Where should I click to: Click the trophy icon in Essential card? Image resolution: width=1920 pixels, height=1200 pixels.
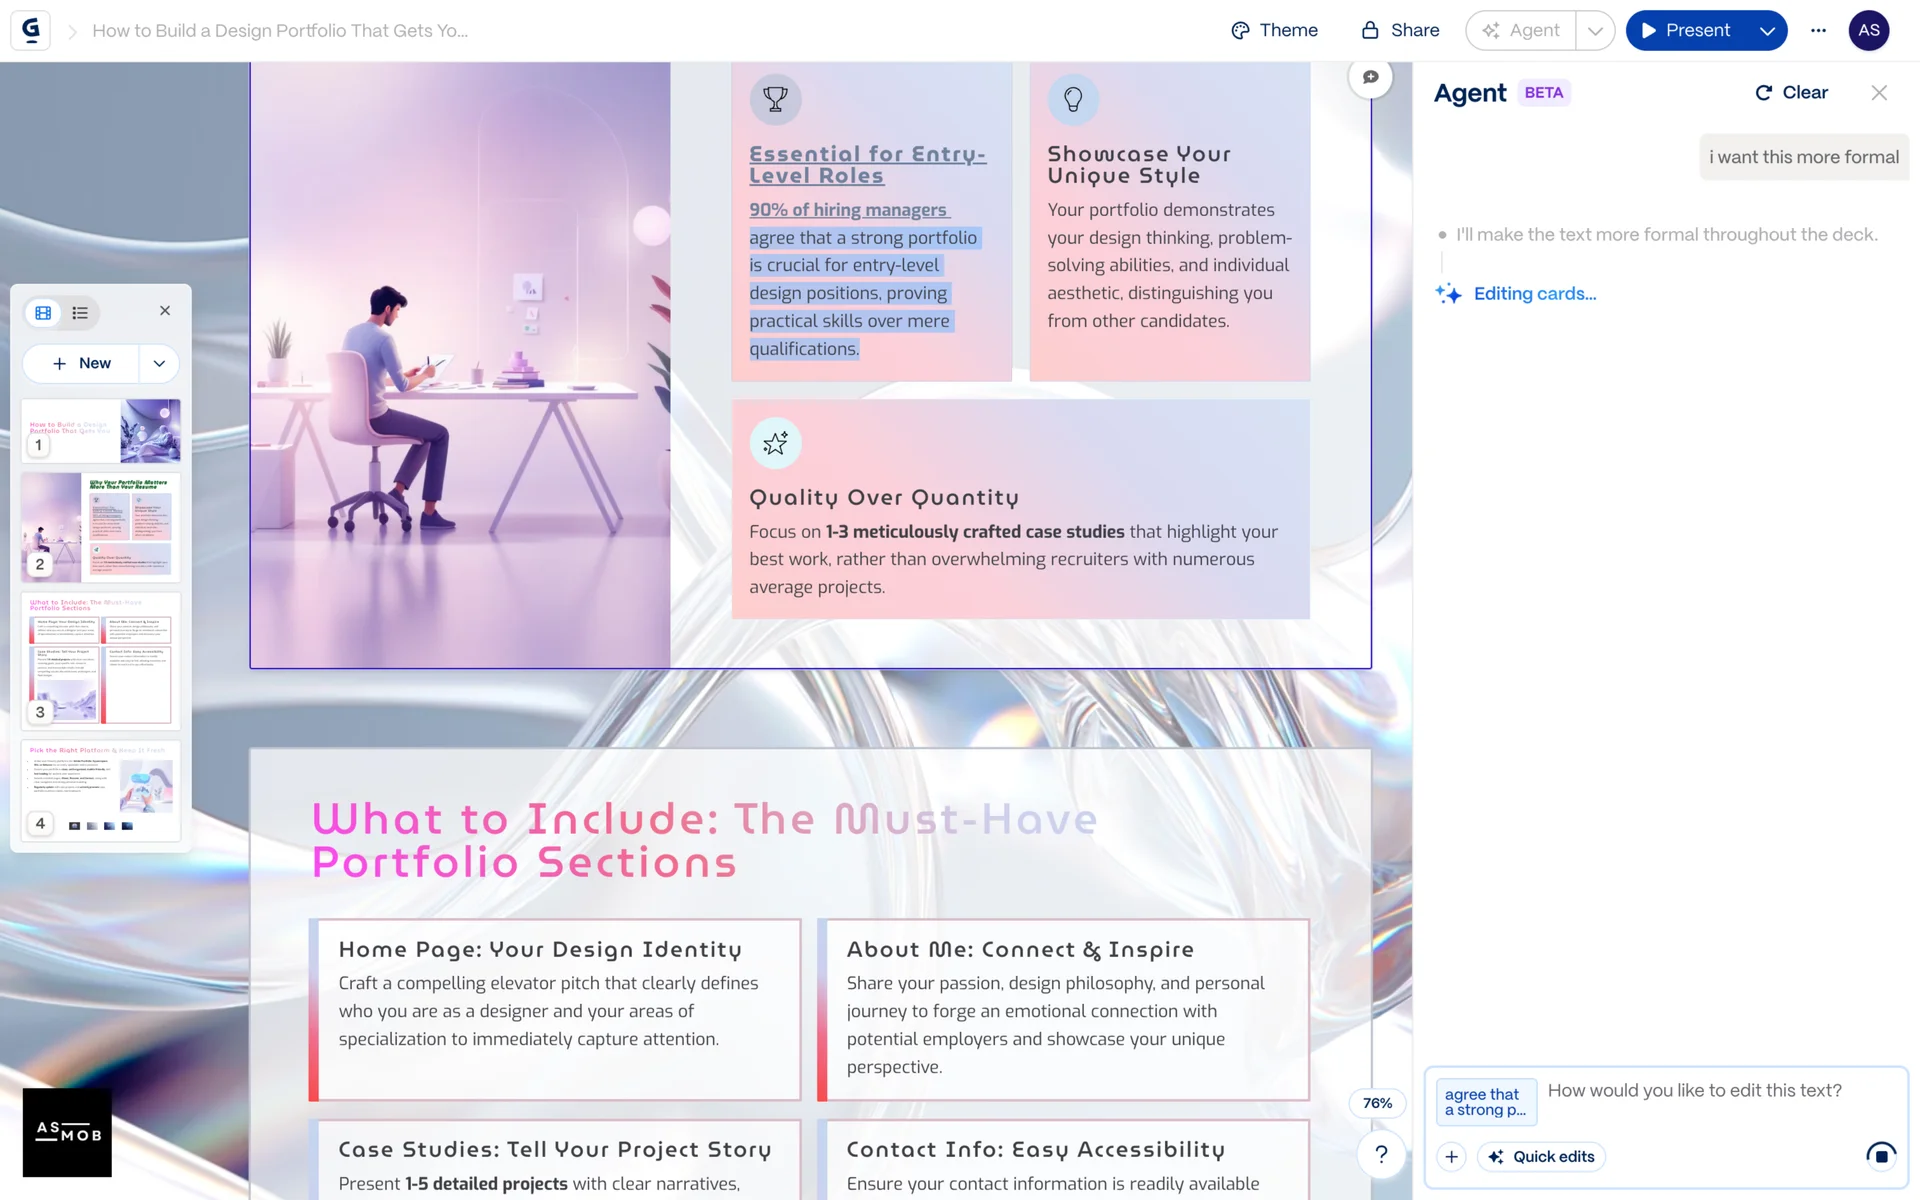tap(775, 99)
